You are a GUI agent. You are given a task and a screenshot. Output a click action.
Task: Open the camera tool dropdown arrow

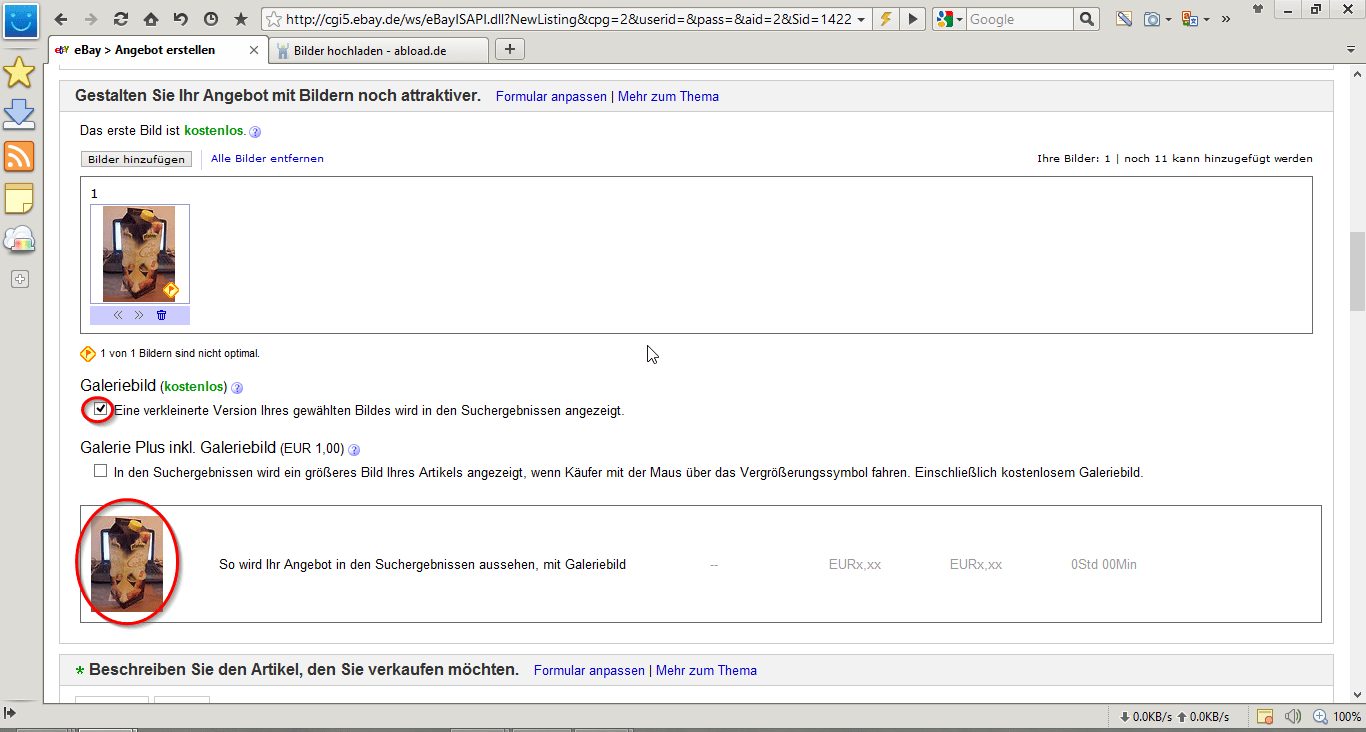(x=1167, y=18)
